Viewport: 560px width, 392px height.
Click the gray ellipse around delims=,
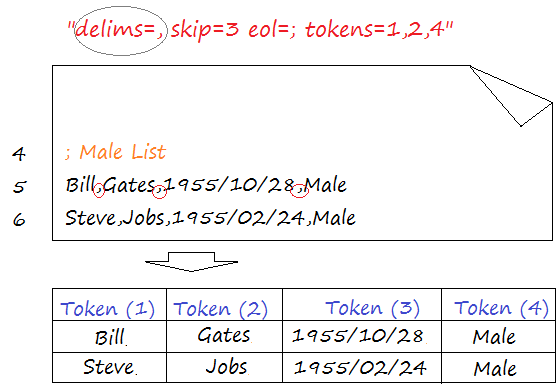121,31
